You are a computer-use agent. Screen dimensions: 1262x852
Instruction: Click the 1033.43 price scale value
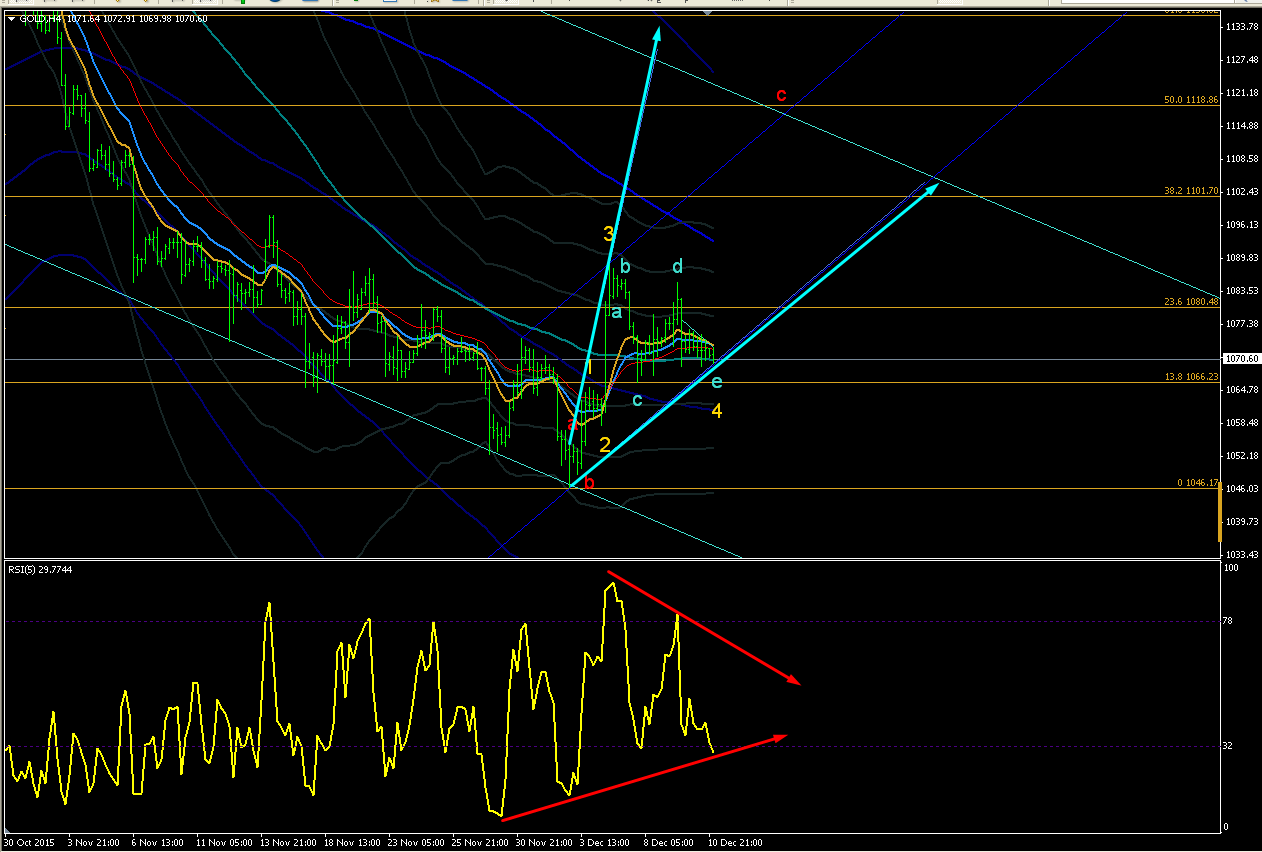pos(1241,554)
